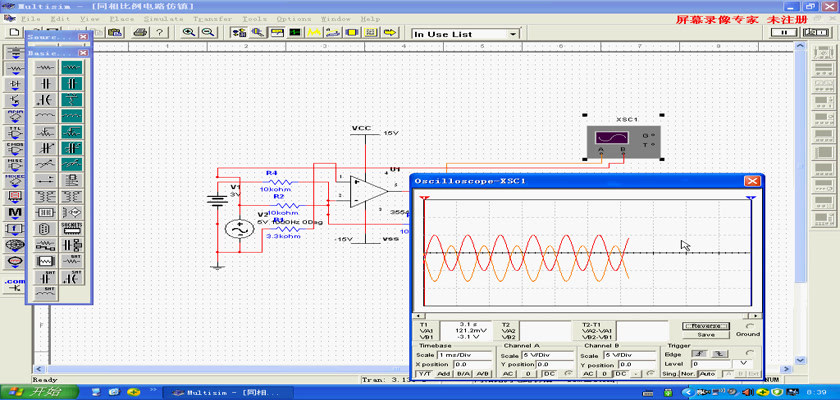
Task: Select B/A timebase mode
Action: tap(463, 373)
